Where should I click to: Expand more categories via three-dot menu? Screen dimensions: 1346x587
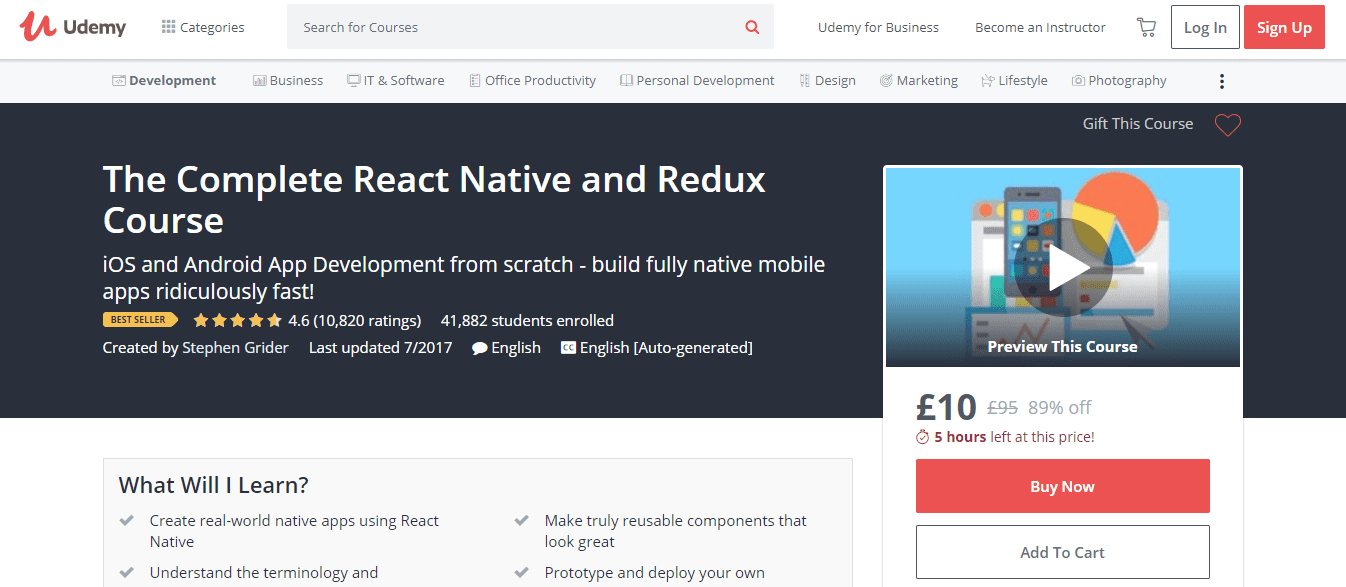pyautogui.click(x=1221, y=81)
